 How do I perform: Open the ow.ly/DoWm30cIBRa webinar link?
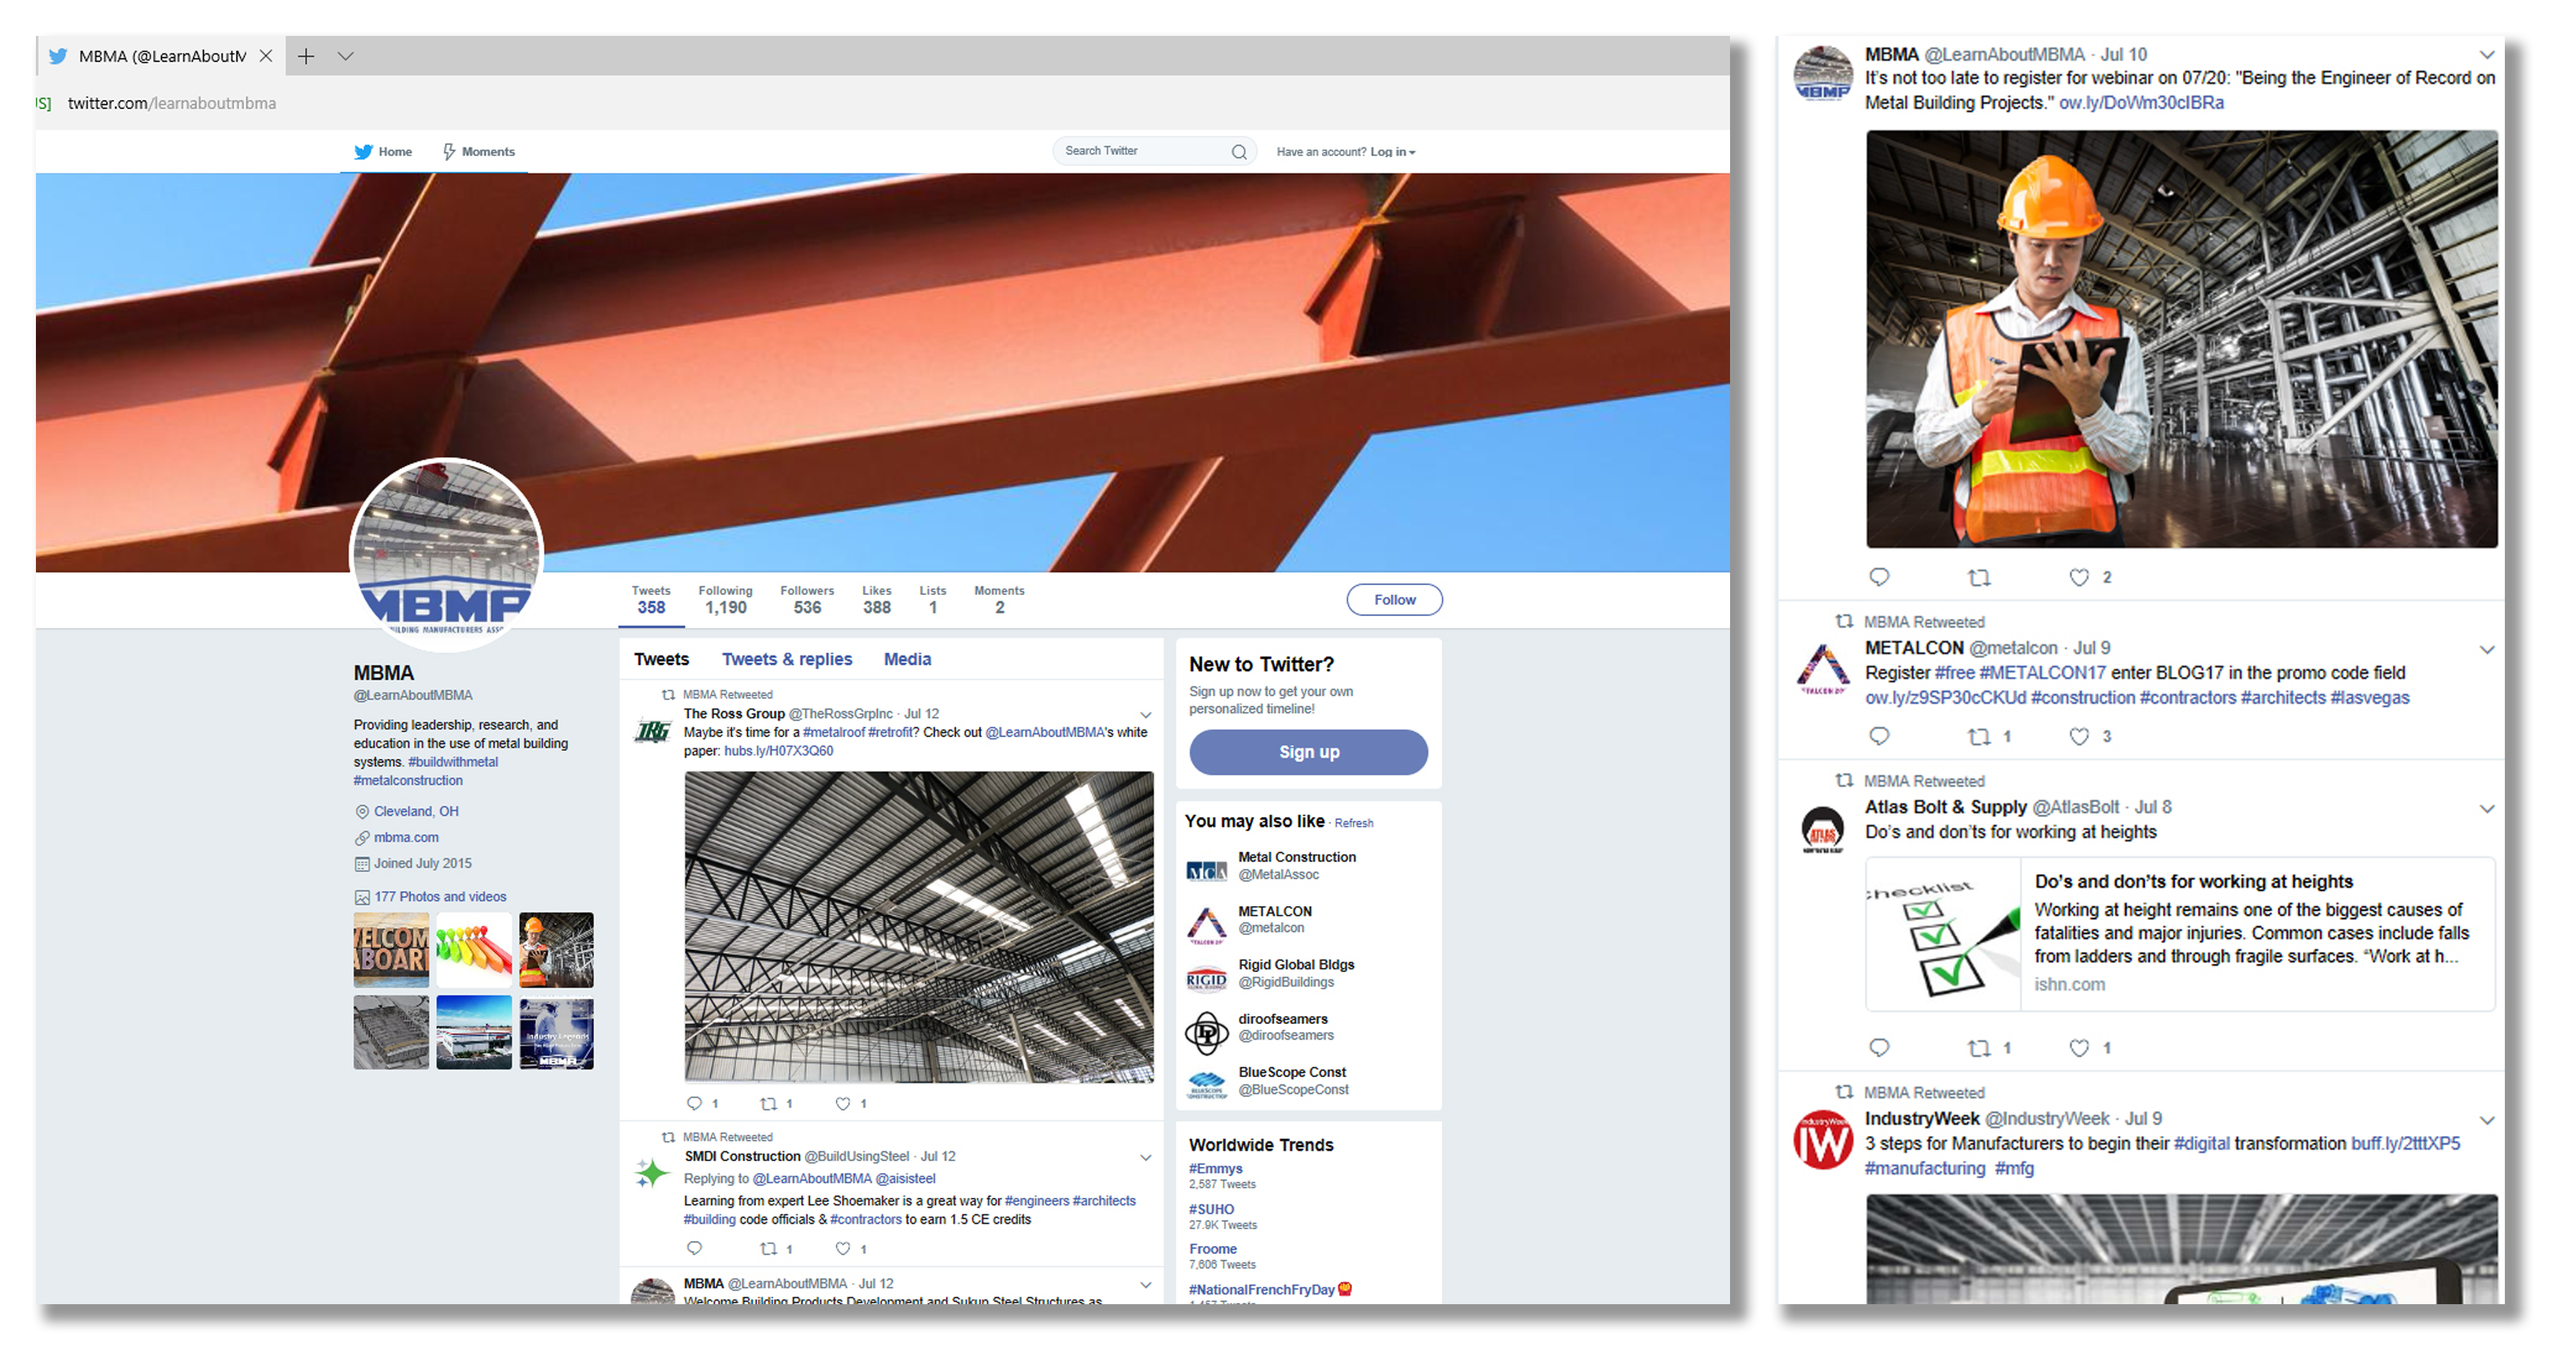(2141, 103)
